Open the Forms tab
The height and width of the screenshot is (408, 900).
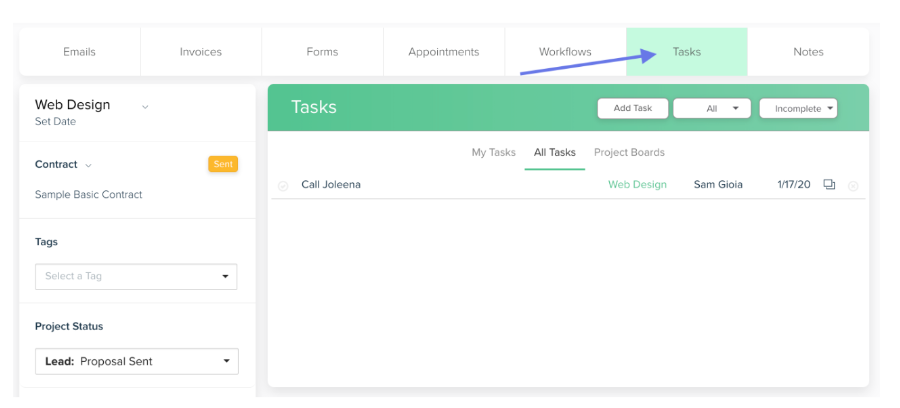coord(322,52)
